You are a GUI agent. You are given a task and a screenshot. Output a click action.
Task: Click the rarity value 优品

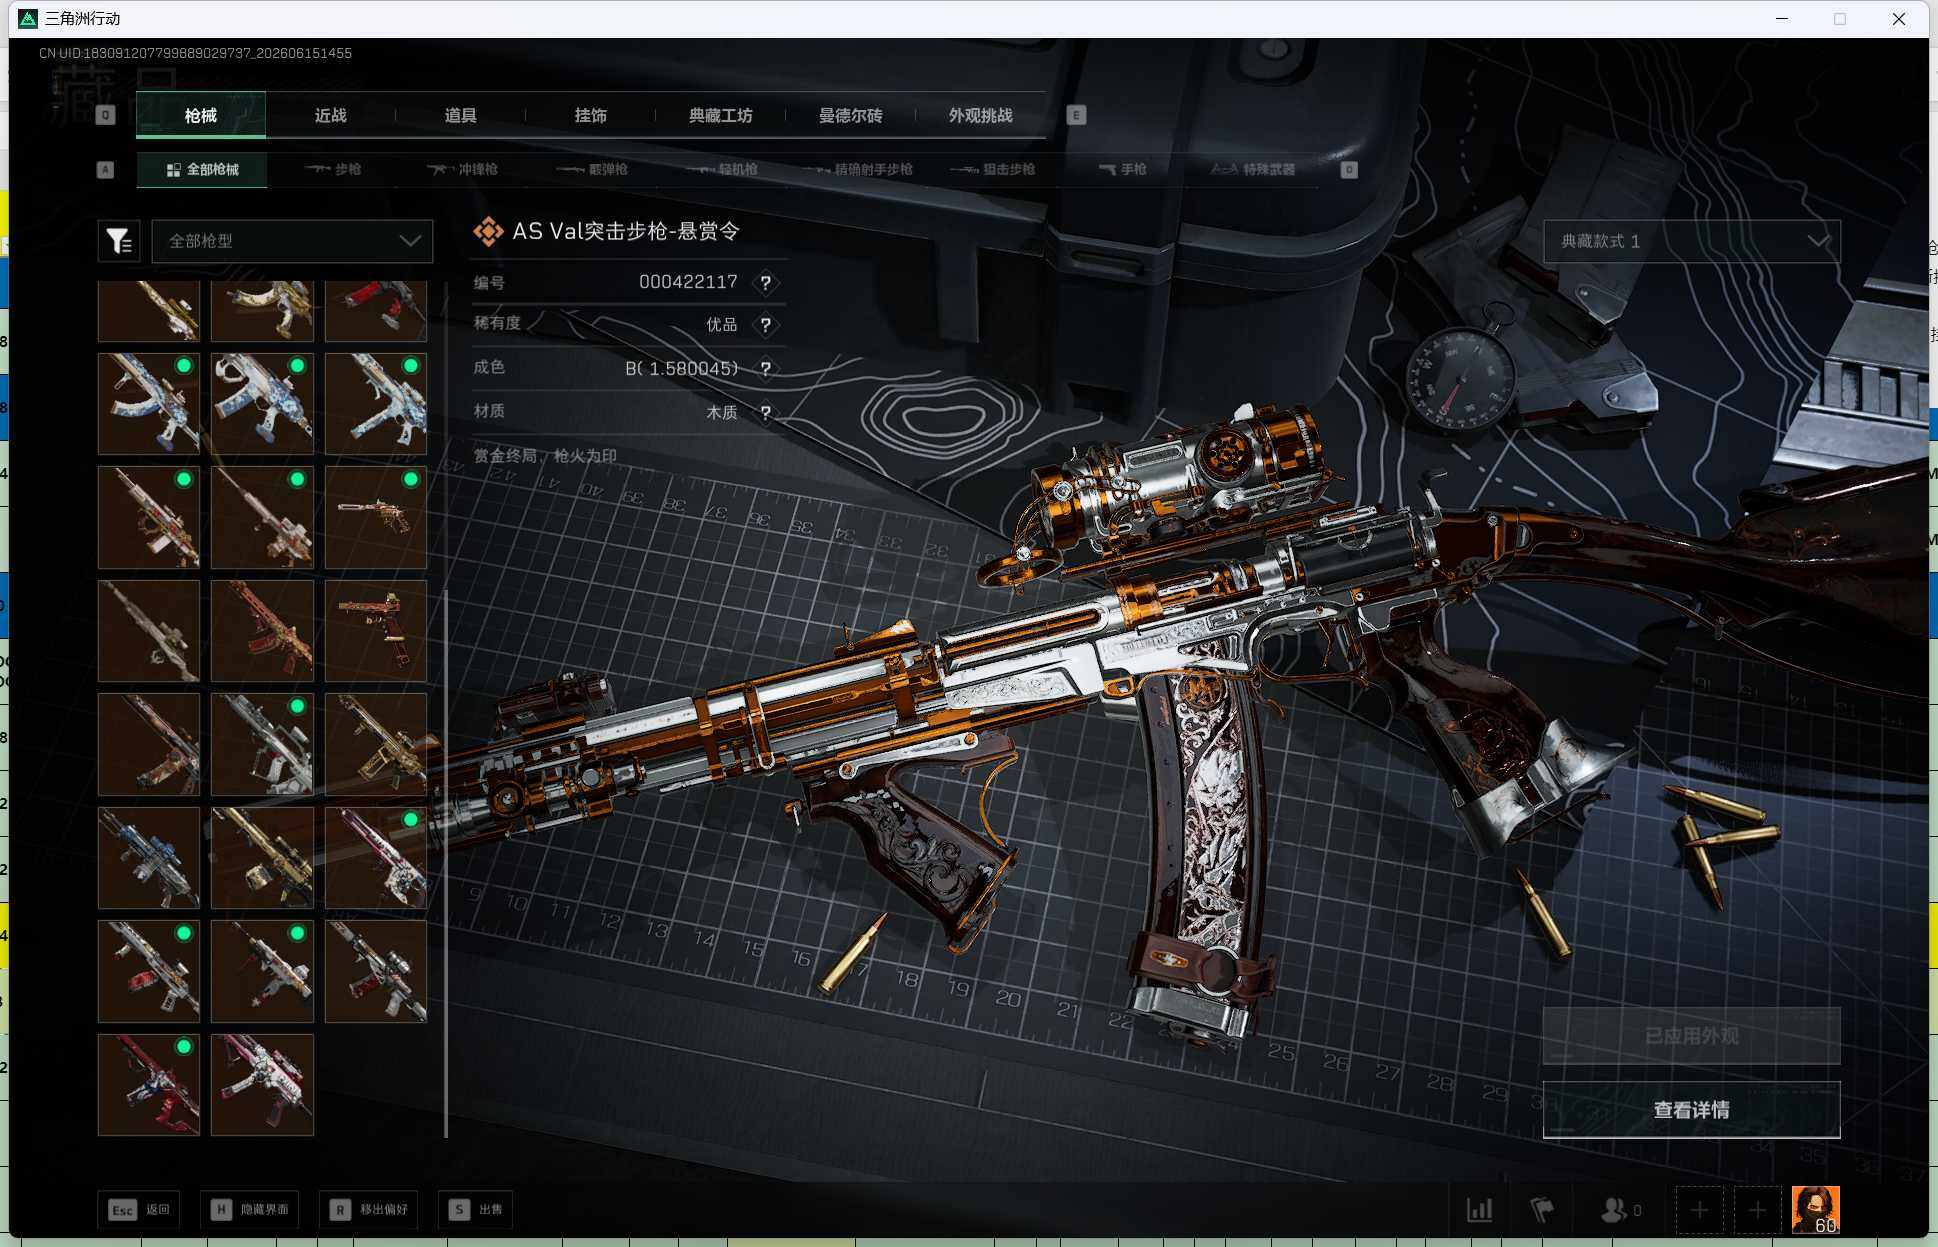tap(722, 325)
